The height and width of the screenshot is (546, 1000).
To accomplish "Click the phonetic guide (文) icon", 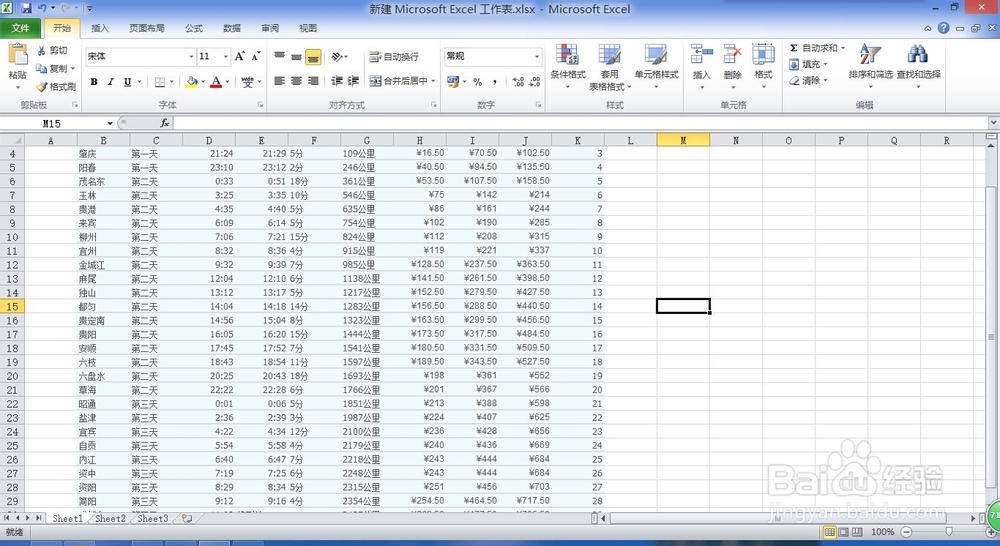I will tap(247, 82).
